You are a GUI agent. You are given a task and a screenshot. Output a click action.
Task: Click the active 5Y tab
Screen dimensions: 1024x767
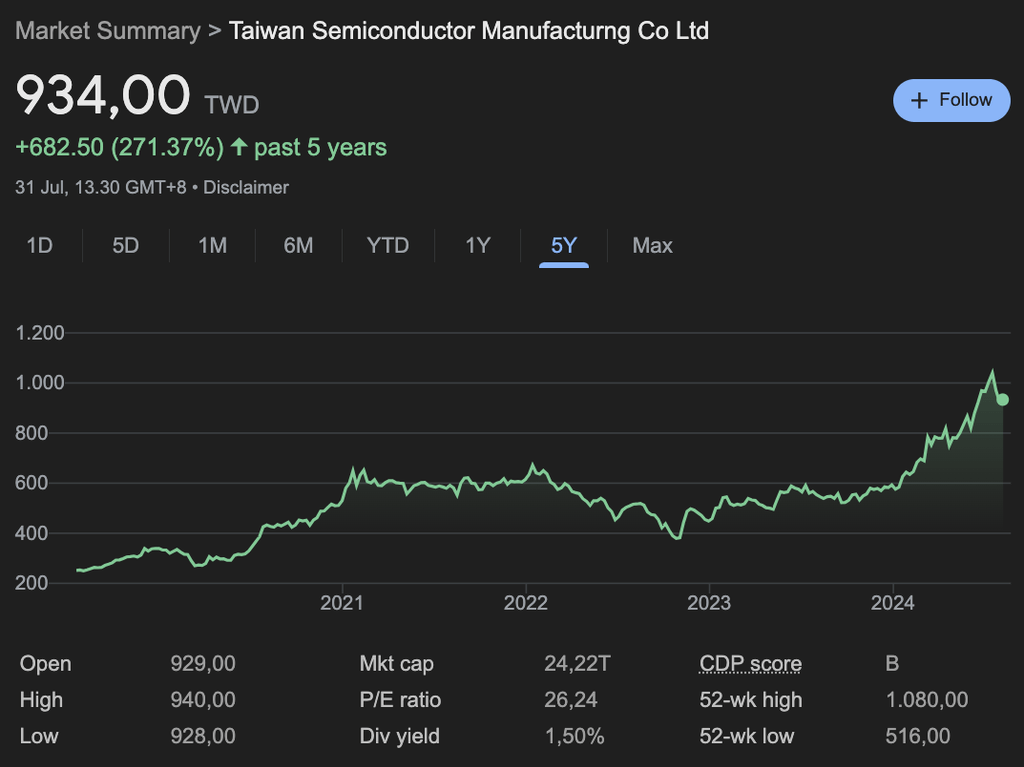[564, 245]
